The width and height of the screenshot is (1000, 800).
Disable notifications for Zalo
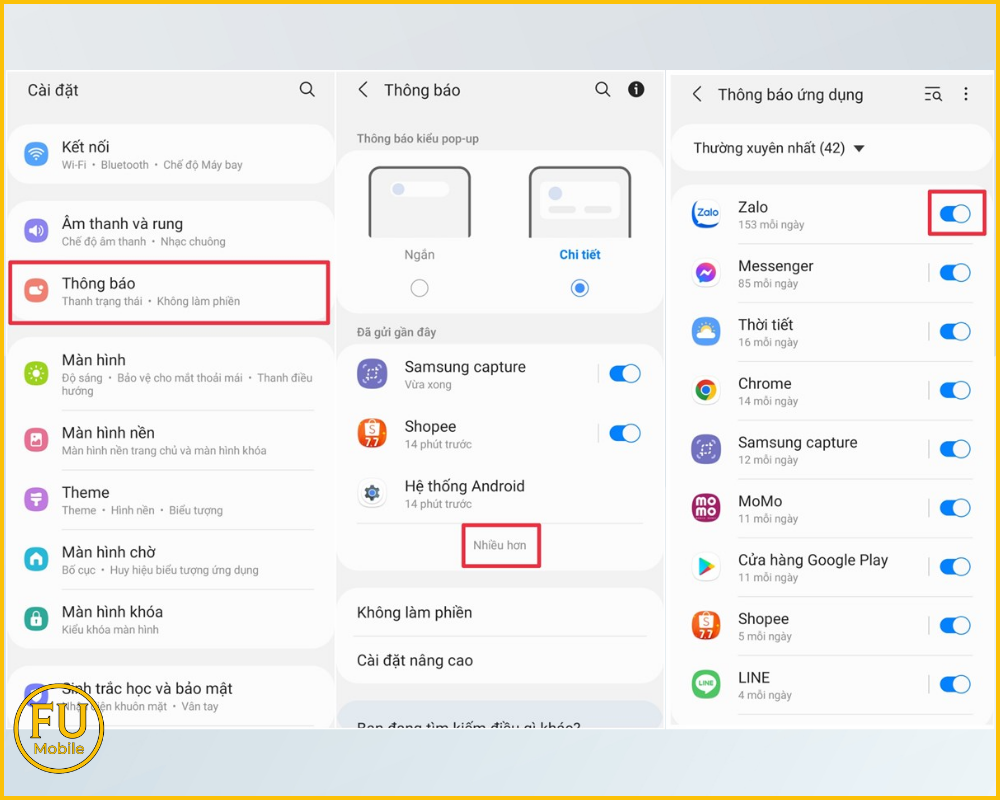click(954, 213)
